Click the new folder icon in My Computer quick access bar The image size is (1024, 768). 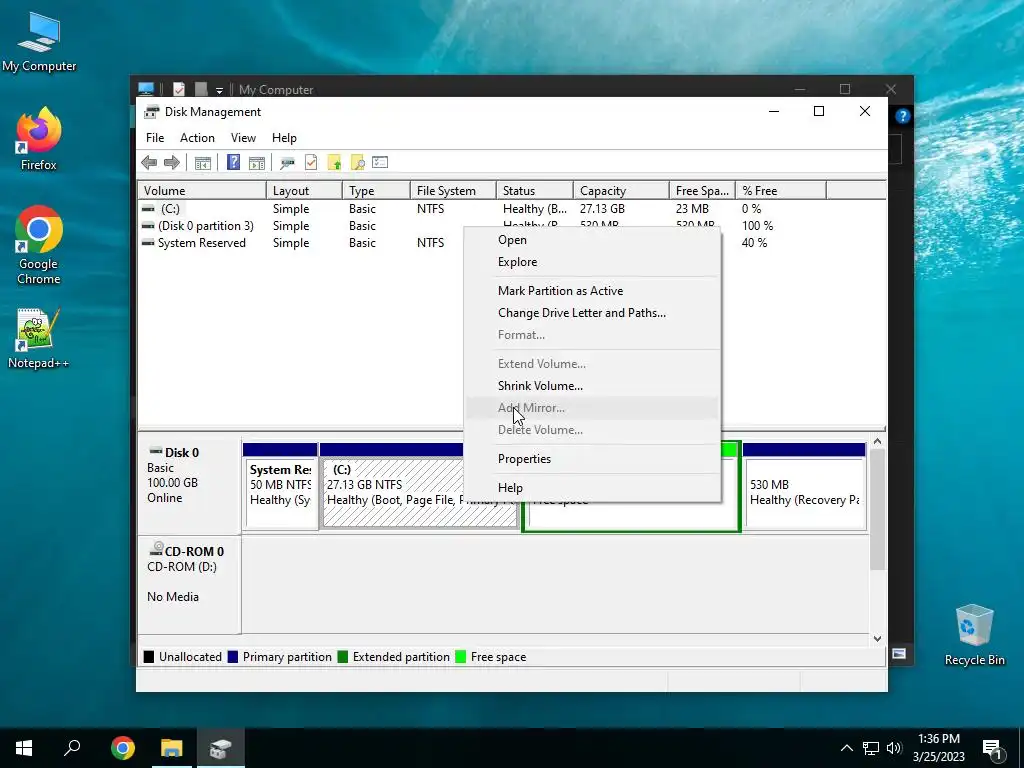pos(201,89)
